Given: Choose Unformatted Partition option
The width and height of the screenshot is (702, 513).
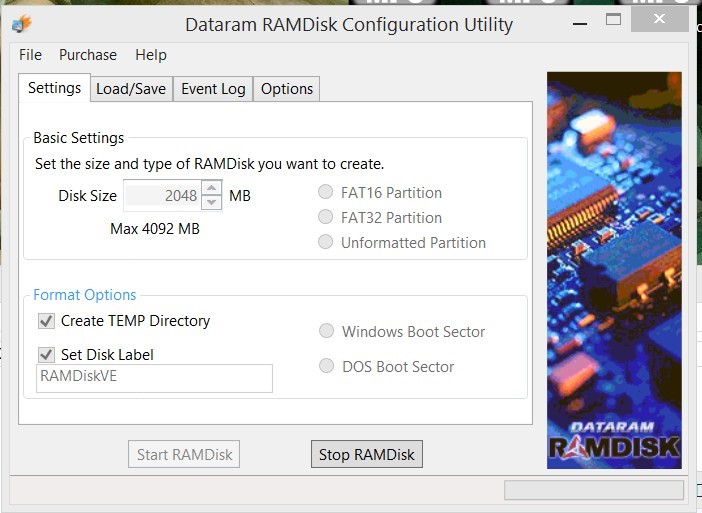Looking at the screenshot, I should point(325,242).
